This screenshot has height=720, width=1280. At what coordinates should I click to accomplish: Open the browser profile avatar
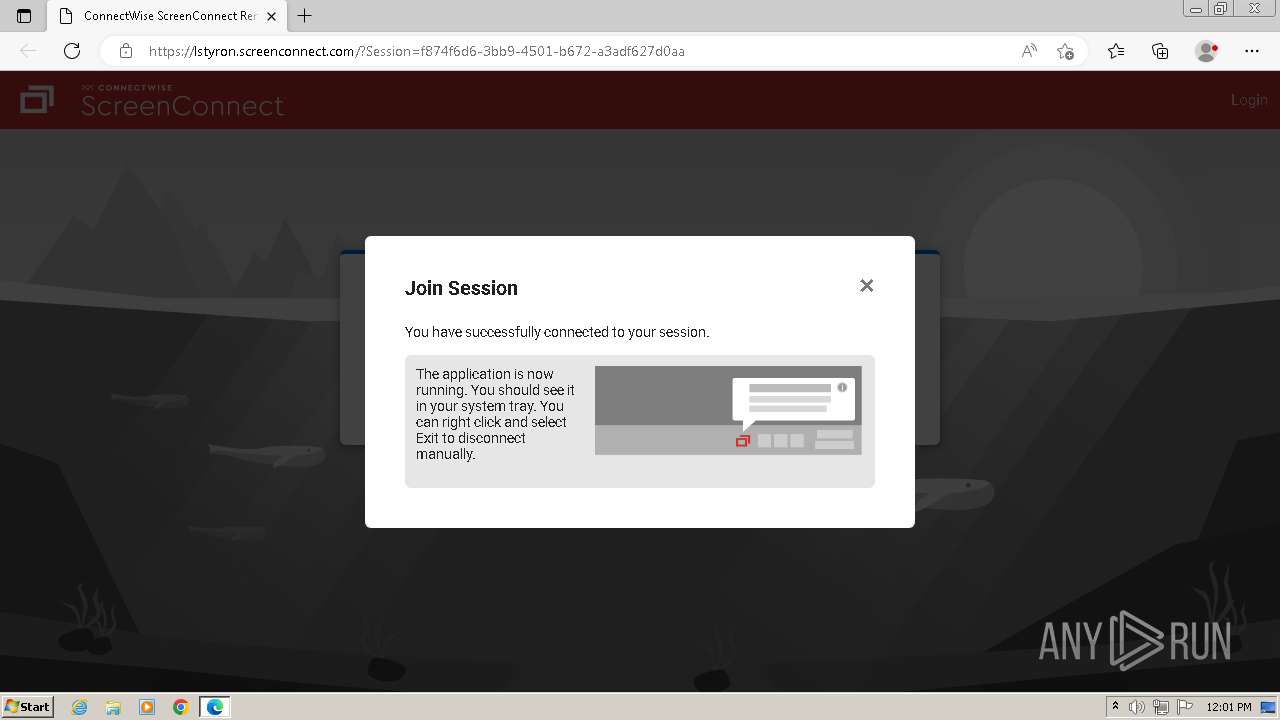(x=1206, y=51)
